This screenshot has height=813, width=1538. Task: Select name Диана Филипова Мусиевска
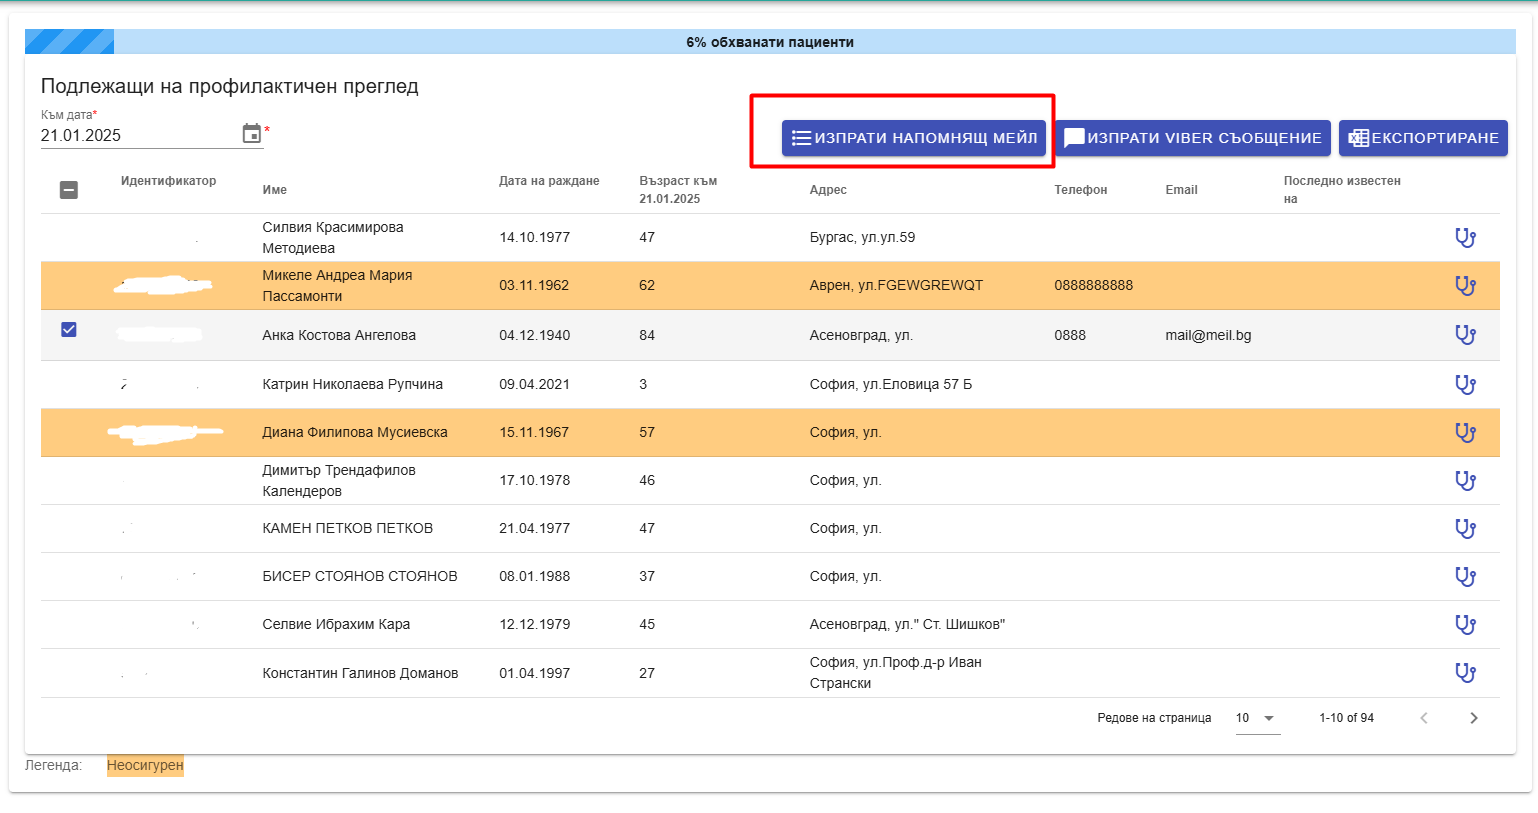coord(355,432)
